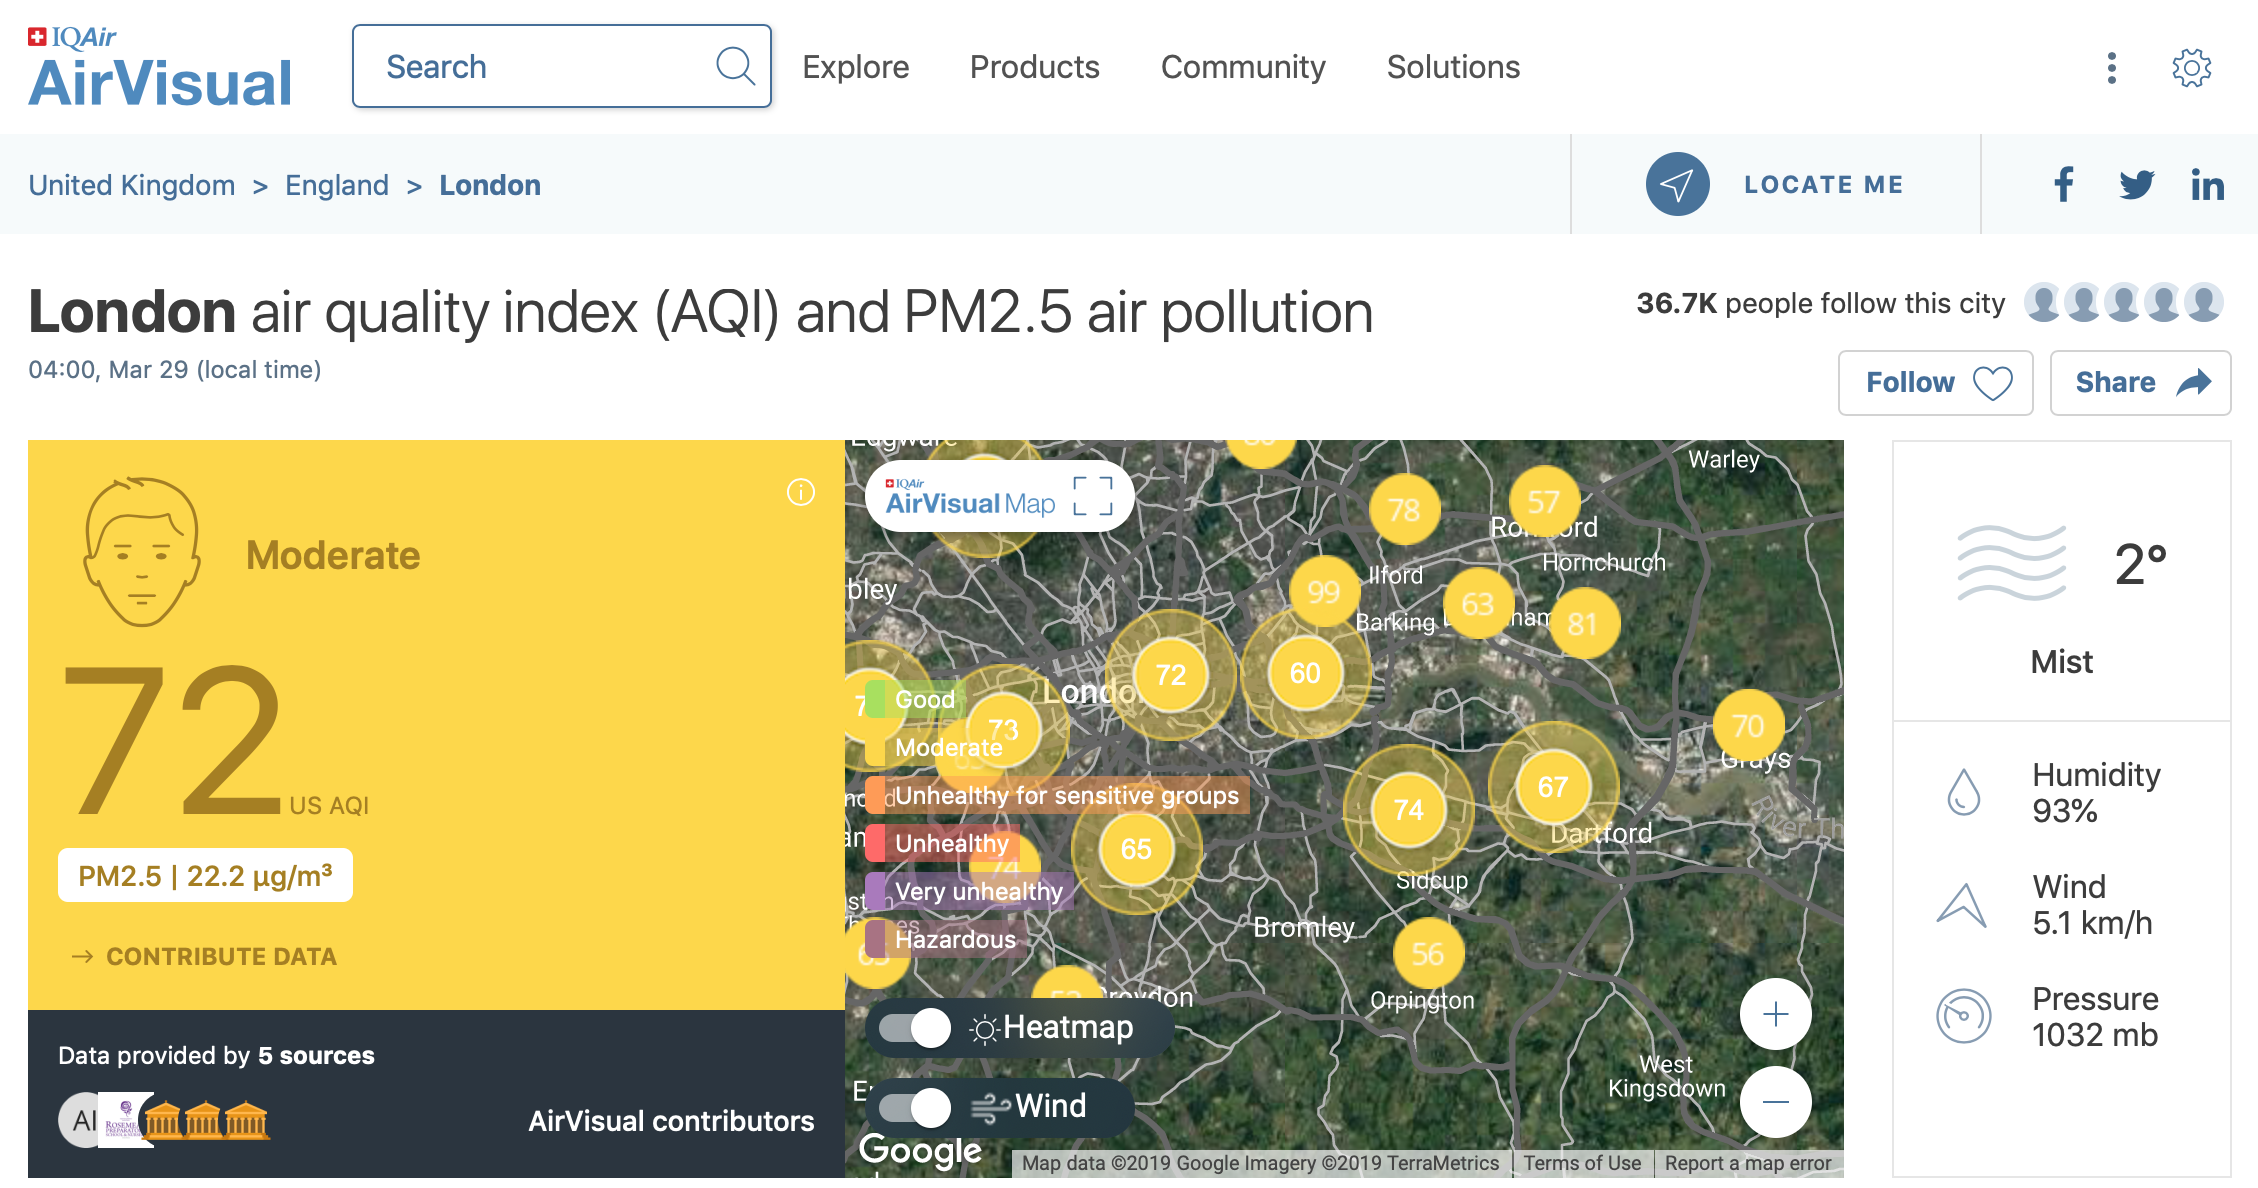
Task: Share on Facebook icon
Action: [2063, 184]
